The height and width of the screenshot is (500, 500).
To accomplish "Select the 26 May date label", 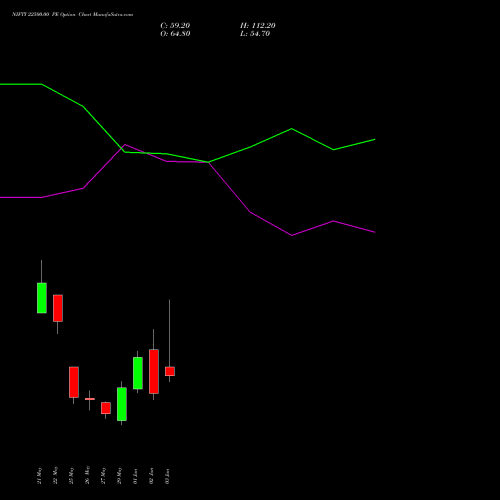I will [87, 476].
